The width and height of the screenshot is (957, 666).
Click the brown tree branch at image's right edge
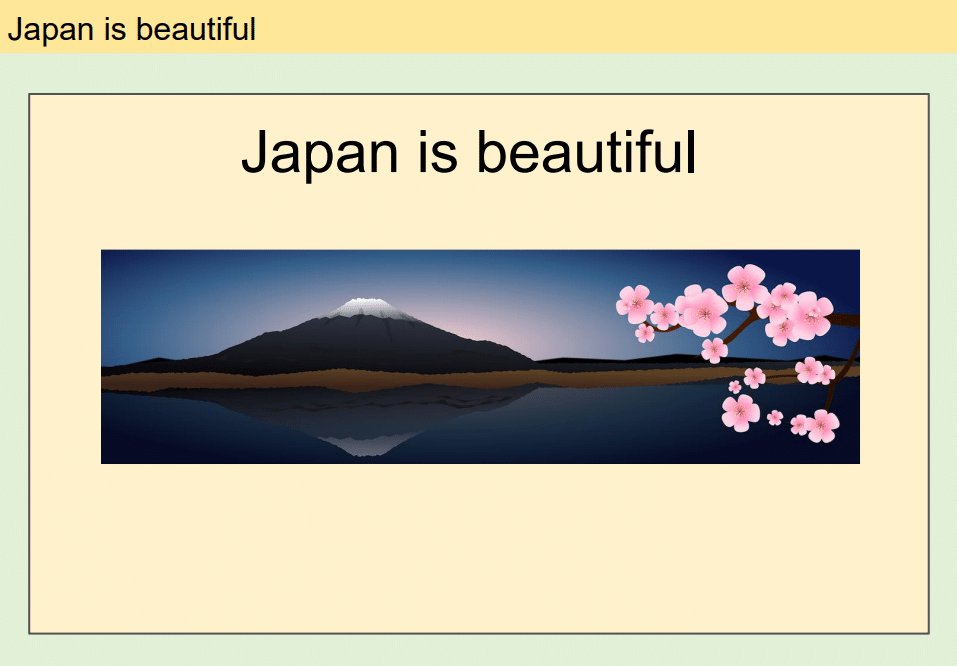[845, 320]
